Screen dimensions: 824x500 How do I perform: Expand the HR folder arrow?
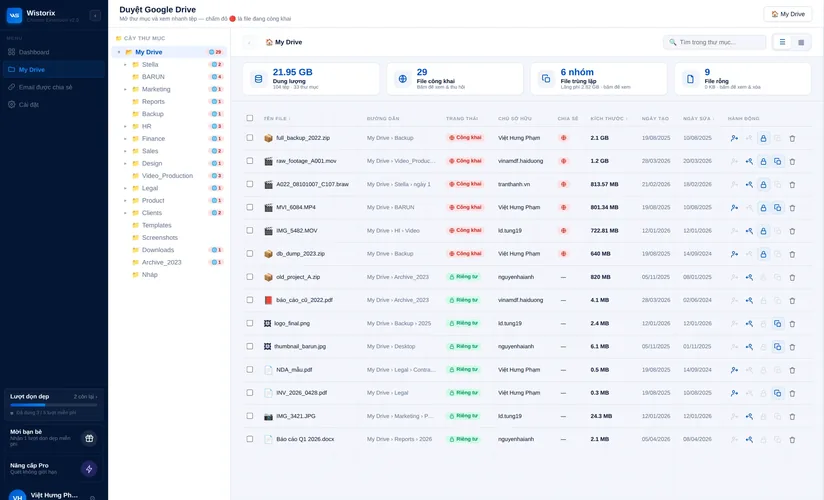point(125,126)
